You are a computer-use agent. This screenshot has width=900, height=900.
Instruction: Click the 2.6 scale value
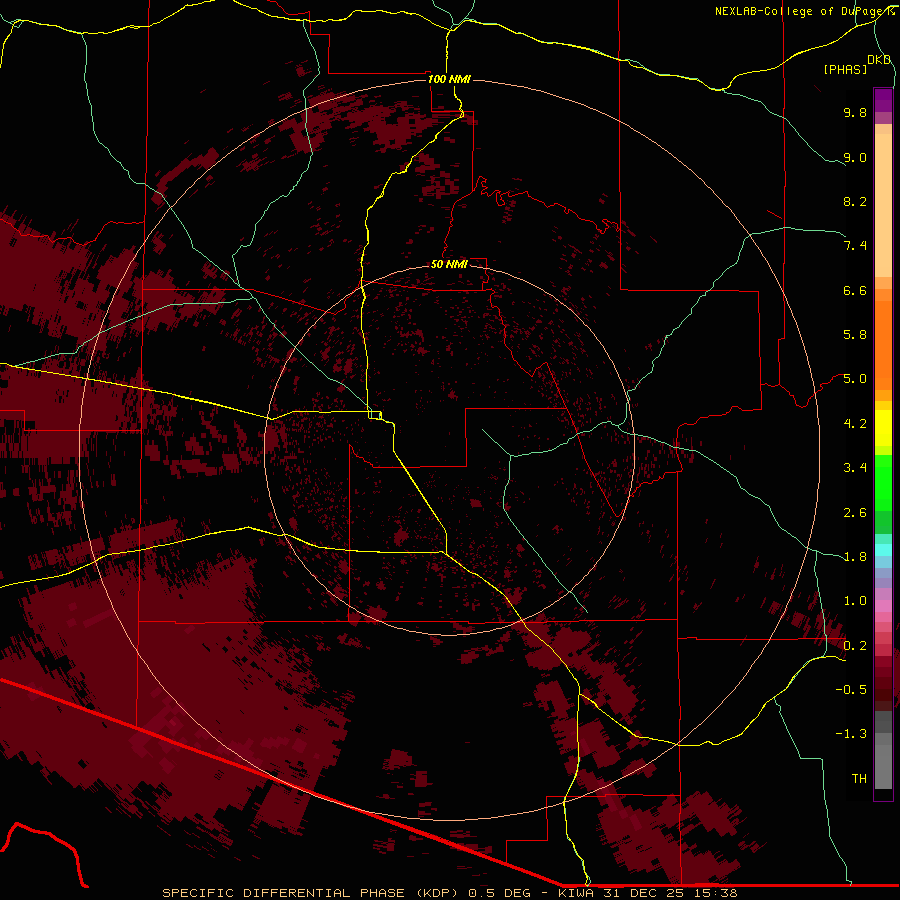(x=855, y=513)
